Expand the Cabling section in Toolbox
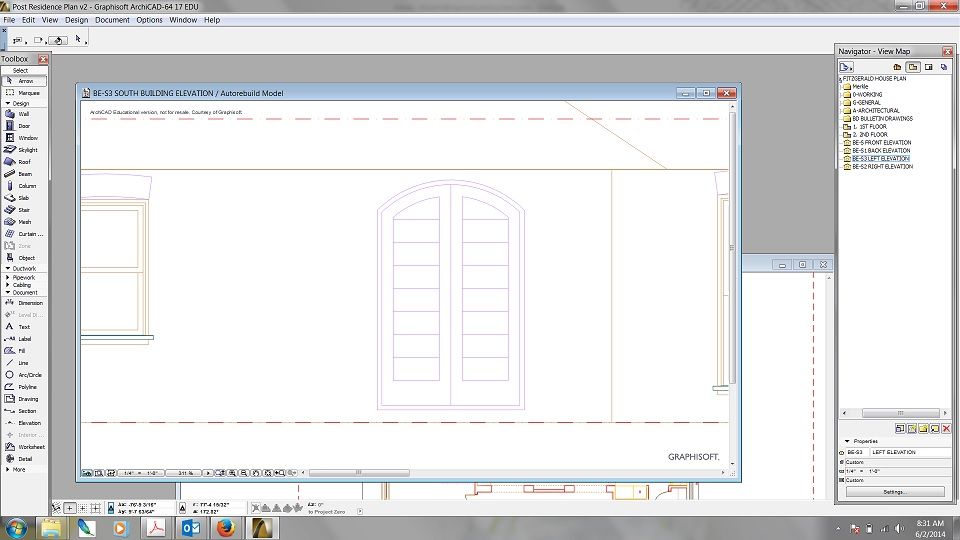The height and width of the screenshot is (540, 960). [8, 285]
